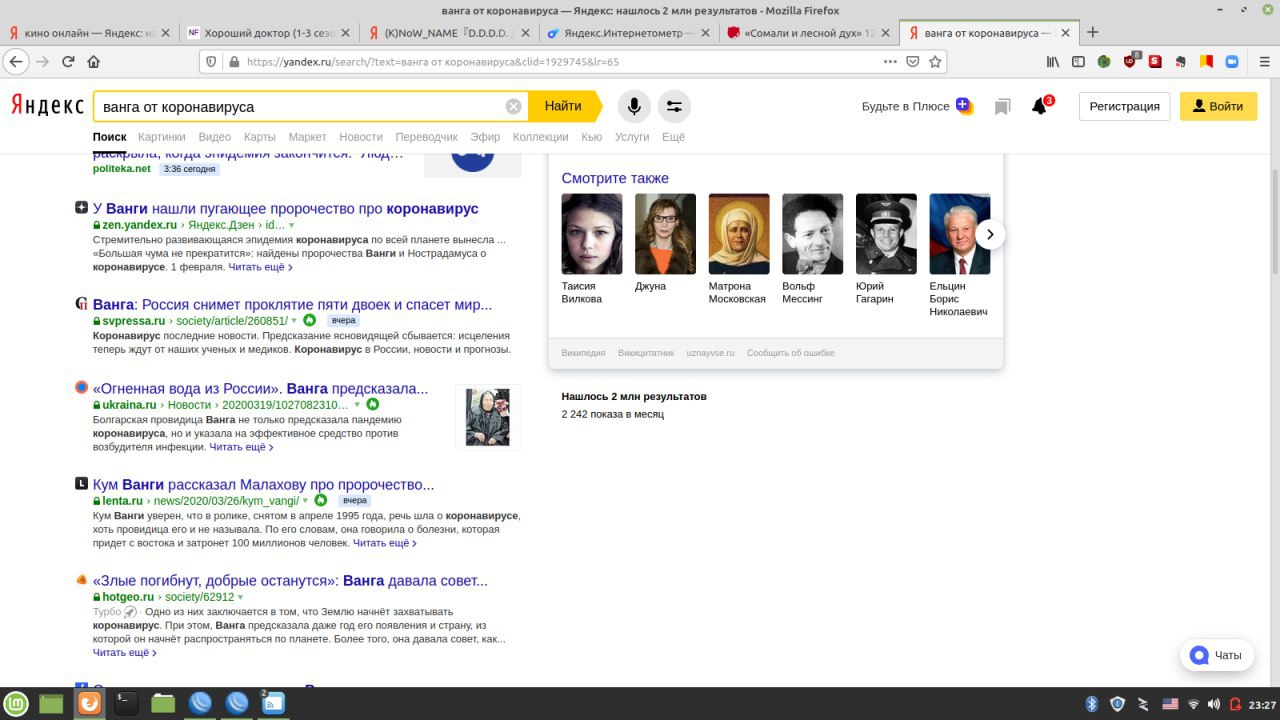Open the Firefox home page

pyautogui.click(x=94, y=61)
